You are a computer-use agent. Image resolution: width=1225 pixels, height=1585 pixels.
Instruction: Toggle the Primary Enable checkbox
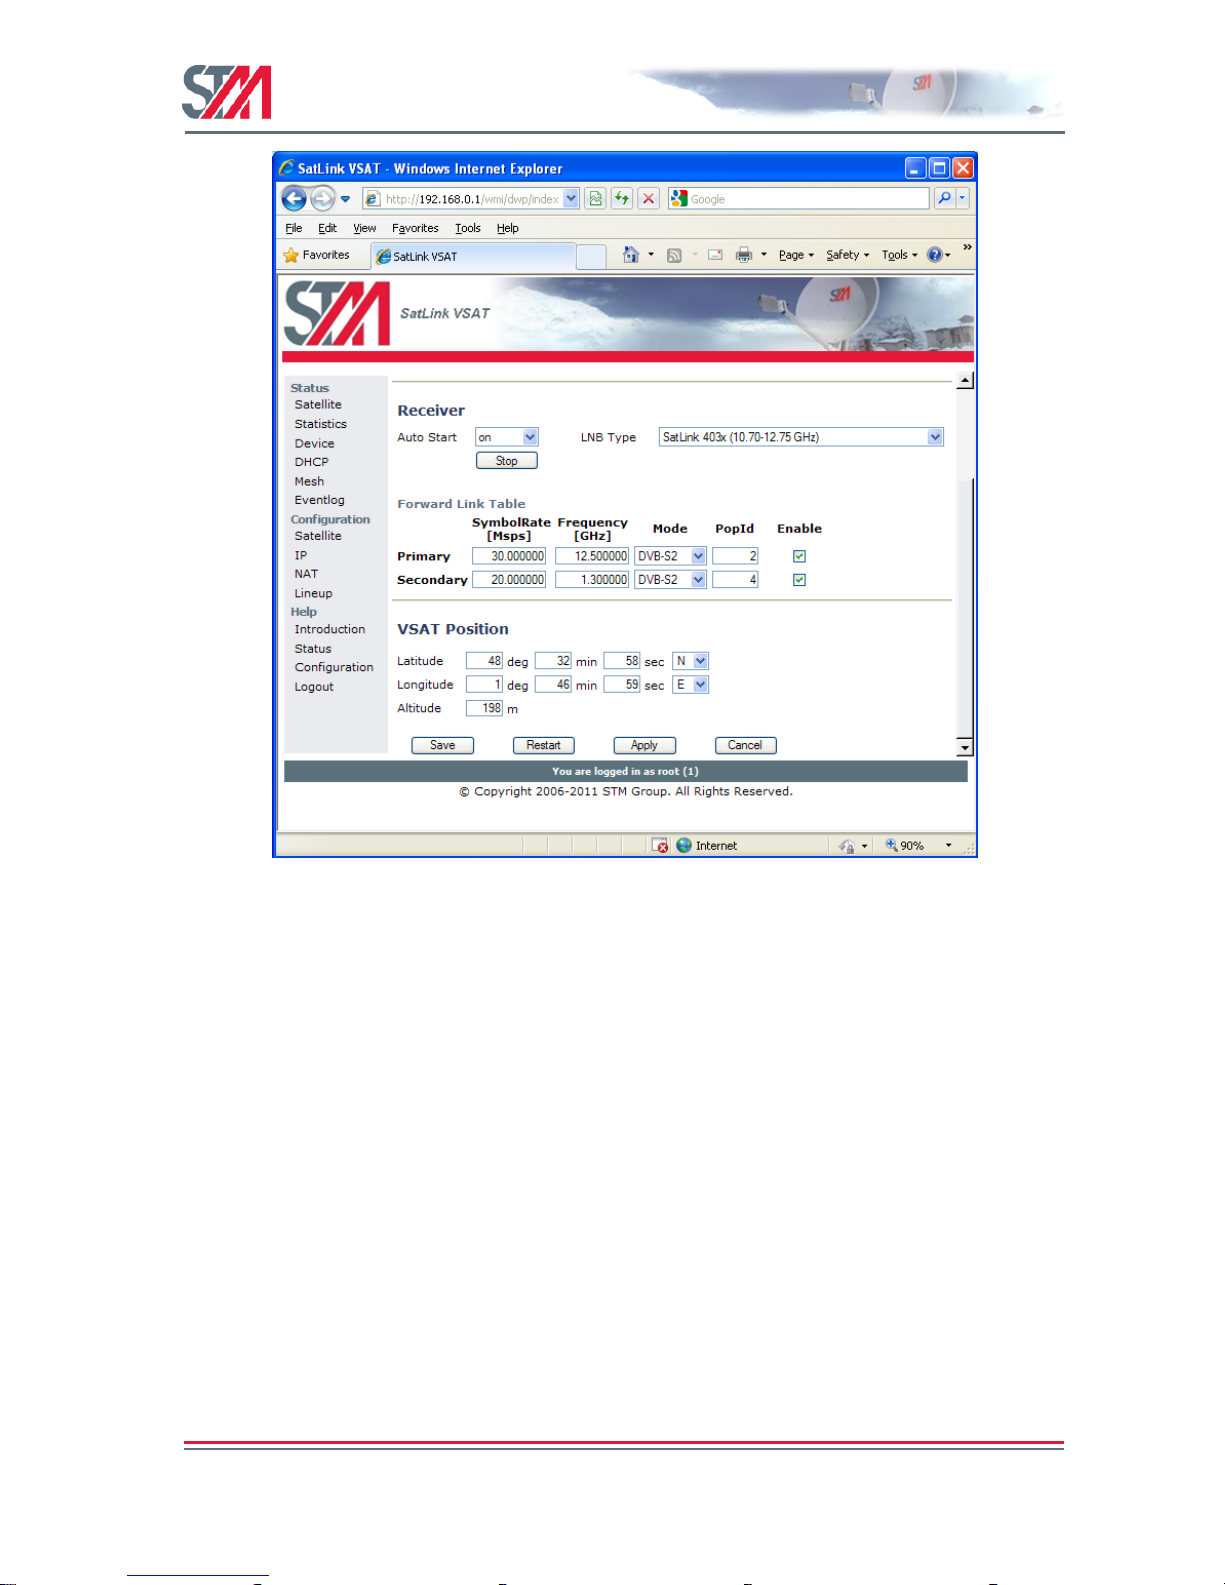799,556
